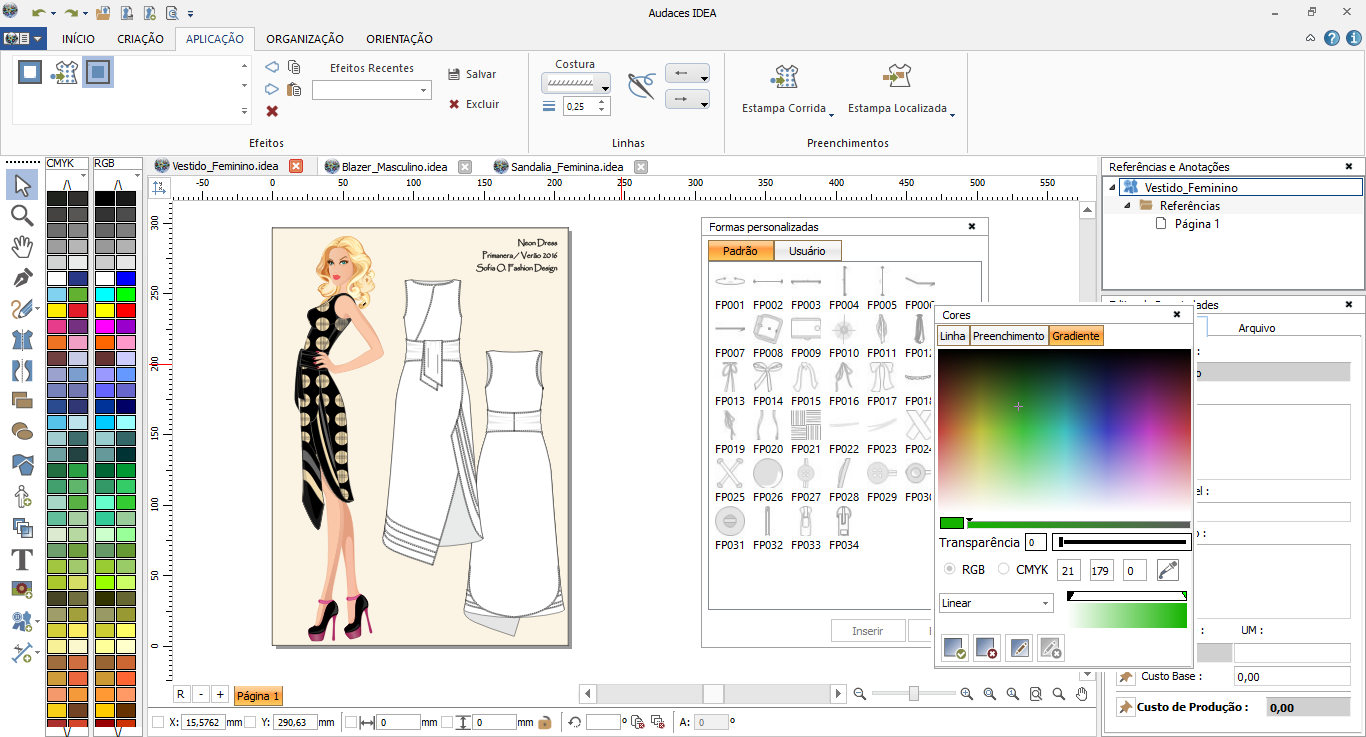Click the eyedropper color picker icon
The image size is (1366, 737).
coord(1167,570)
